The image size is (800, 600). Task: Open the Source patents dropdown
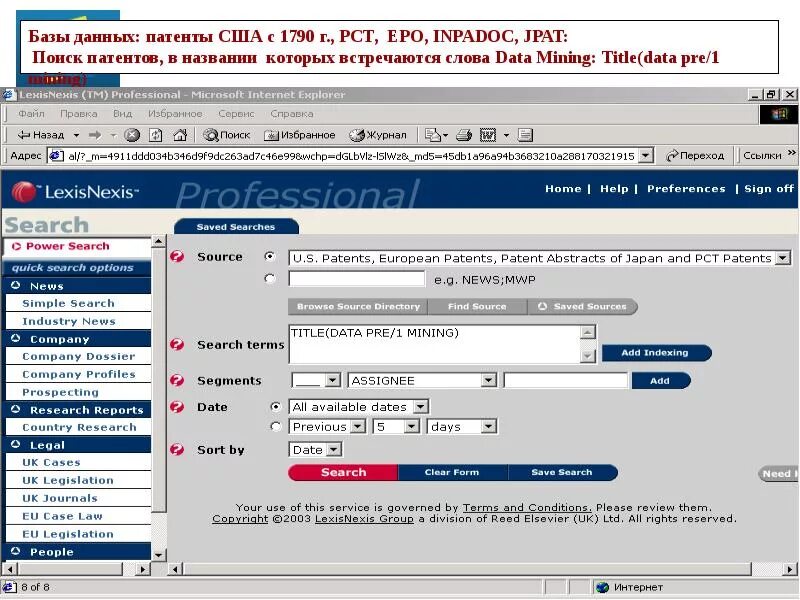[783, 258]
